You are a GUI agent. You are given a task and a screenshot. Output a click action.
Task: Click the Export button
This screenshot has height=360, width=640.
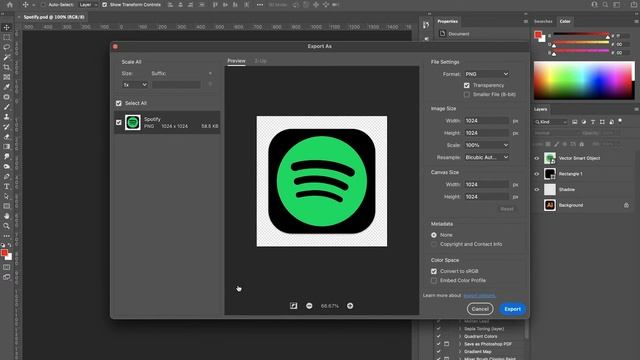coord(512,309)
